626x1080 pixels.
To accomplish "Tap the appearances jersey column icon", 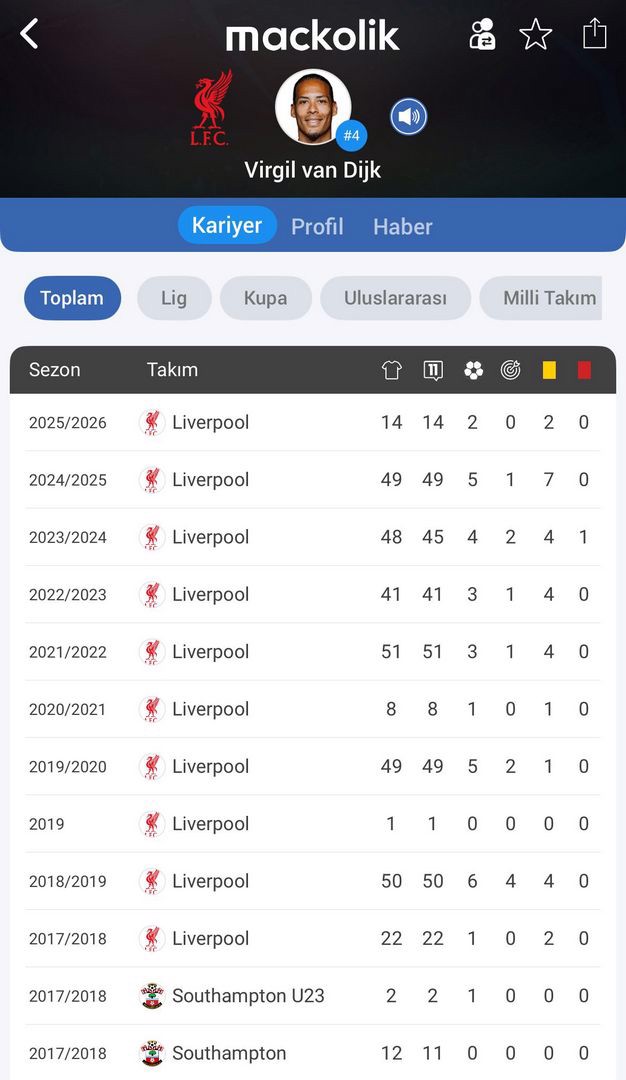I will click(x=391, y=370).
